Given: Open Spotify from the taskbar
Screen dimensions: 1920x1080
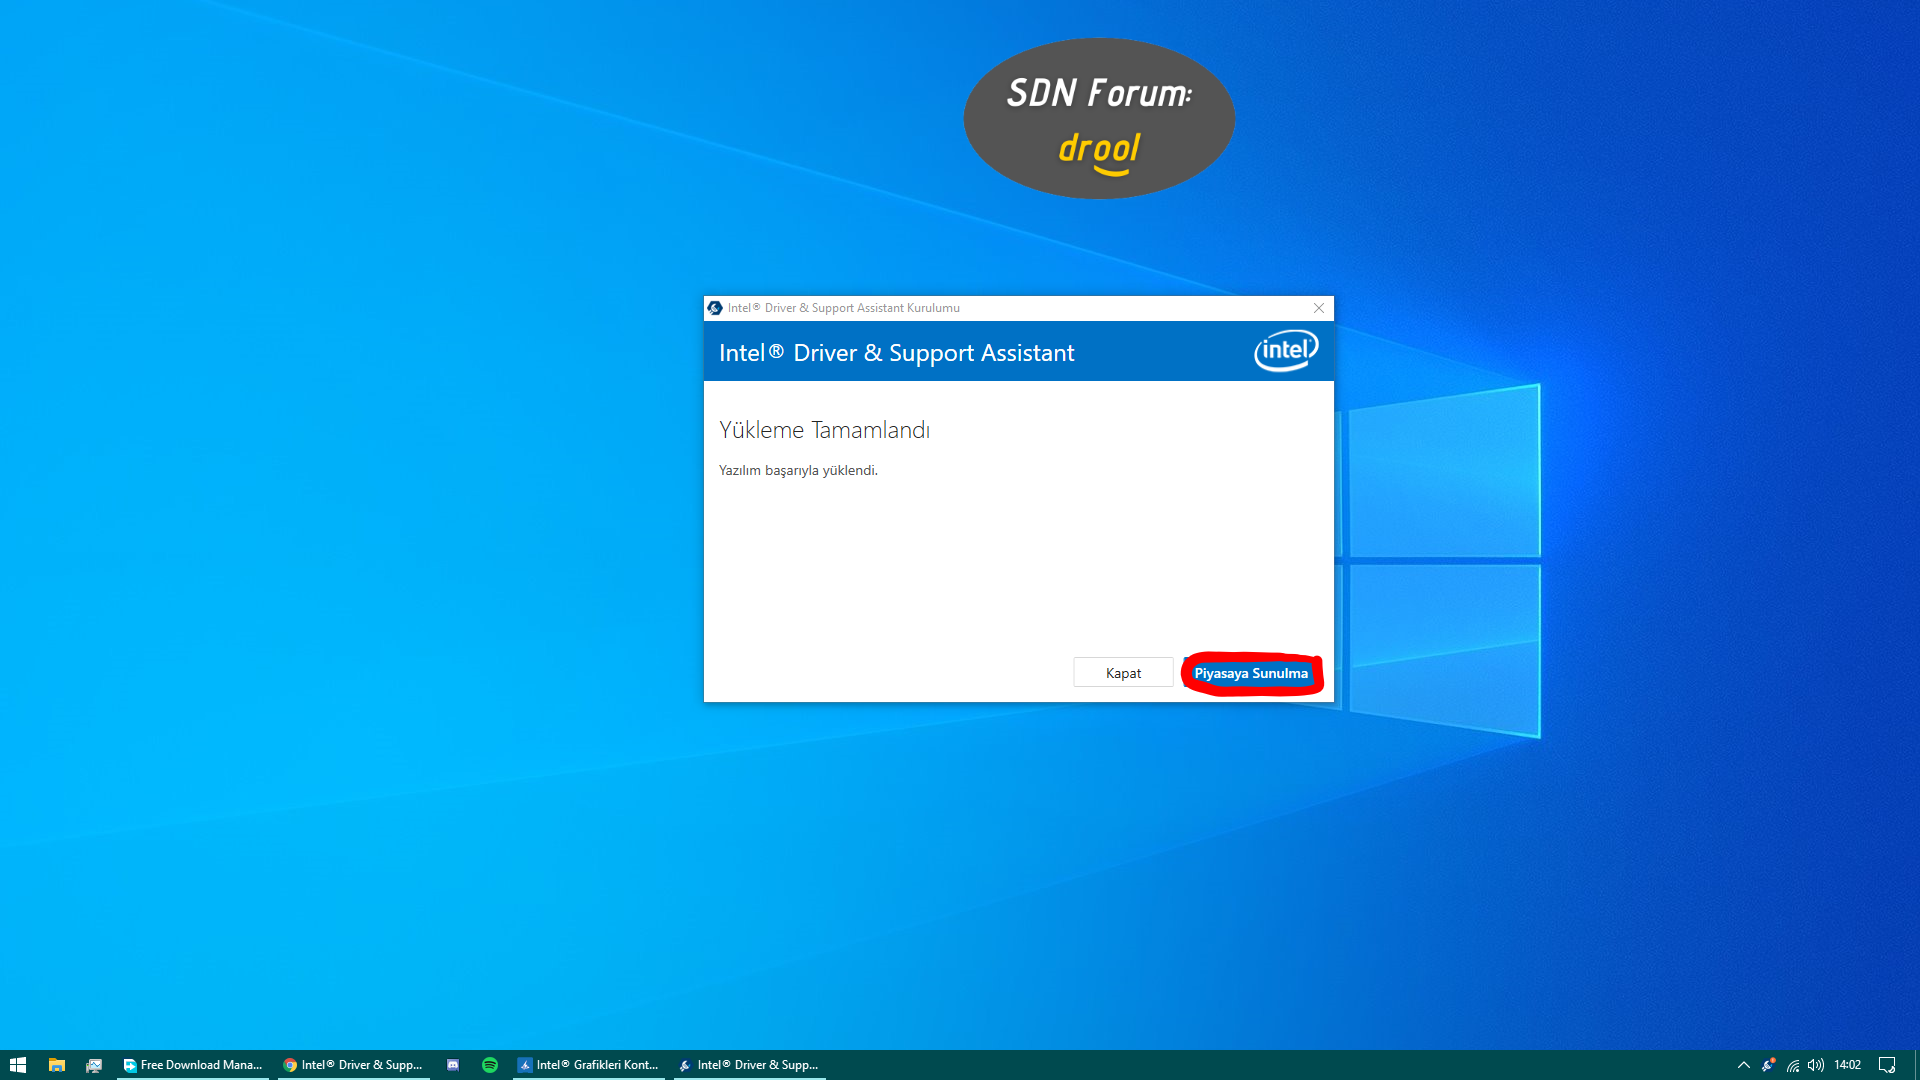Looking at the screenshot, I should (x=490, y=1065).
